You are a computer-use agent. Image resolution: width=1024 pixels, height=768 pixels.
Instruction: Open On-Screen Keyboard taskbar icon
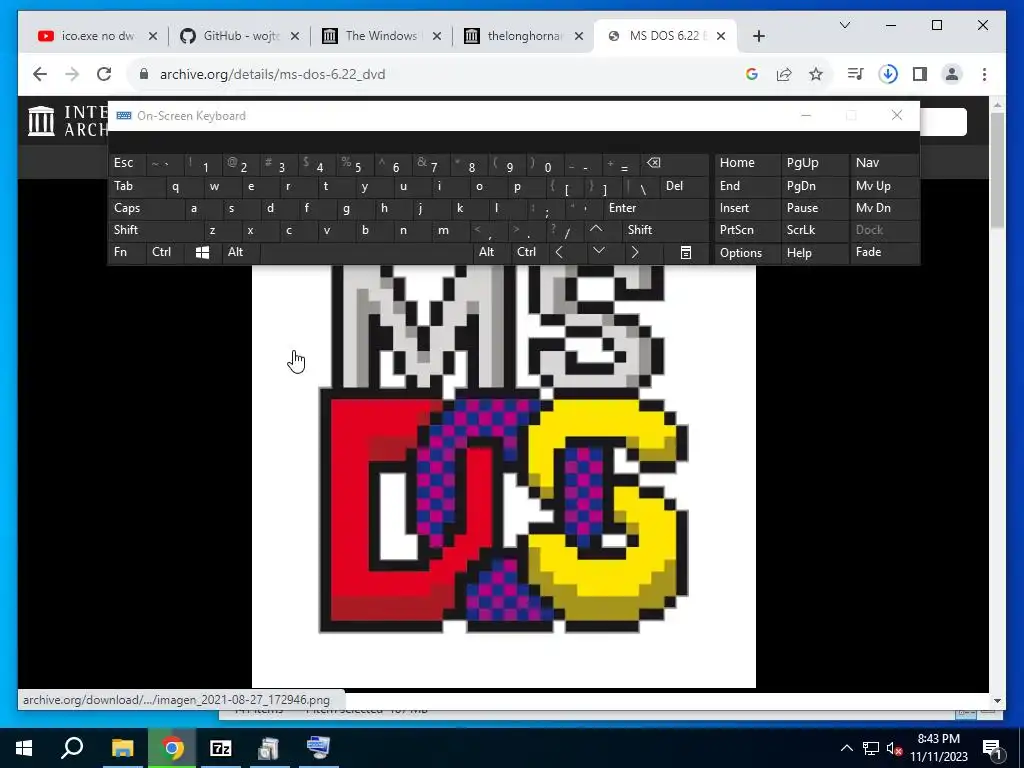(x=319, y=748)
